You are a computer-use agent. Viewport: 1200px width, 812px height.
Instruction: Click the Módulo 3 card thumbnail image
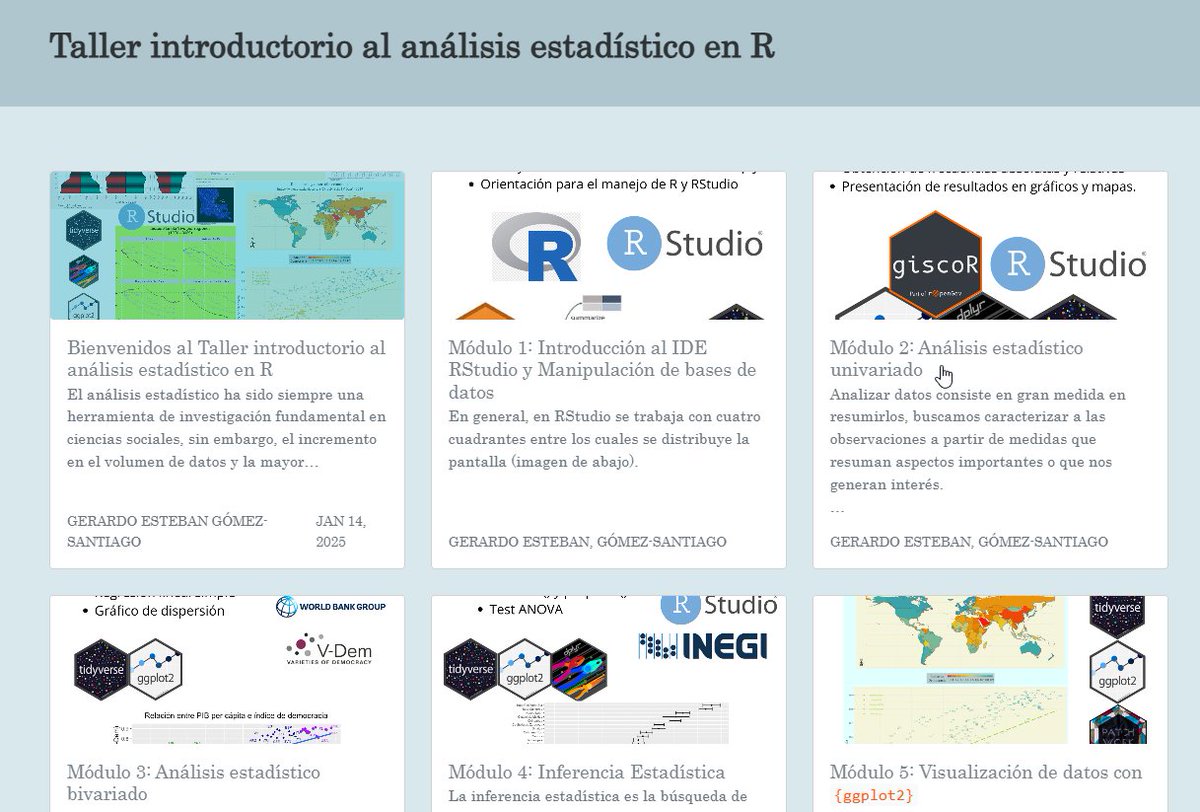pyautogui.click(x=227, y=670)
